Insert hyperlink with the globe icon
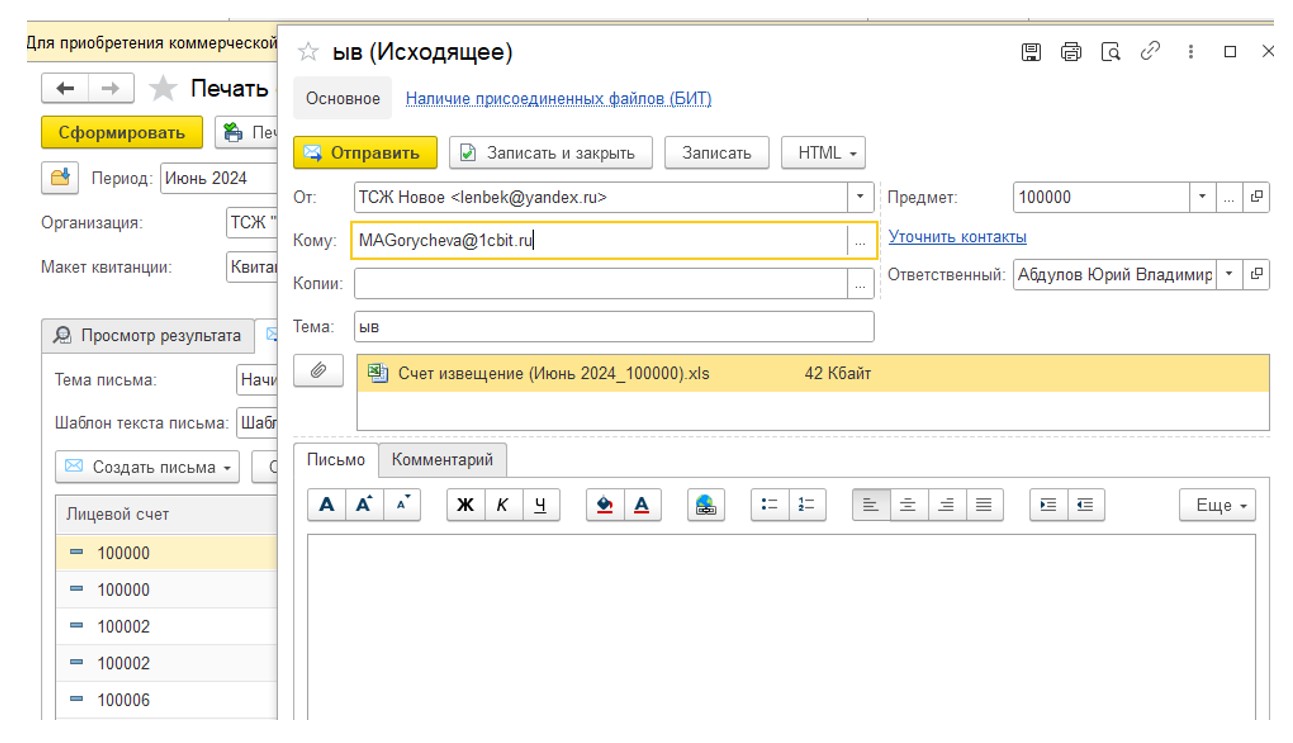 click(706, 505)
